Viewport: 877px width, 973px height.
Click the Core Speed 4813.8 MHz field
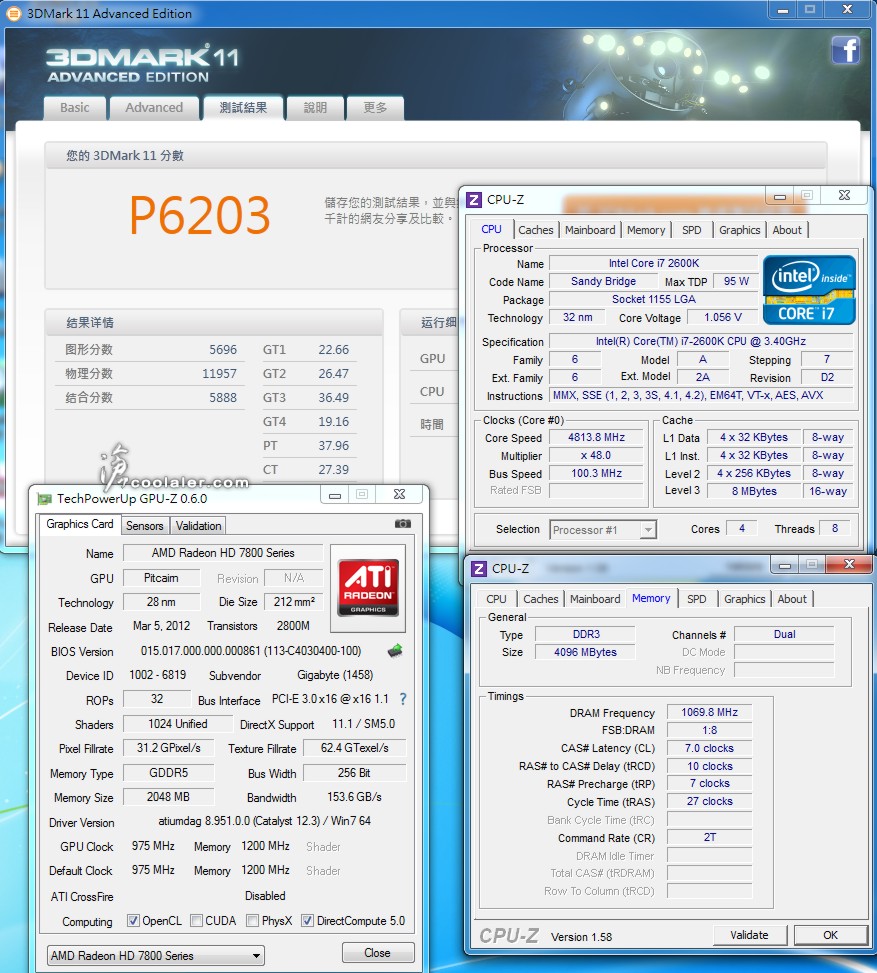[x=596, y=437]
